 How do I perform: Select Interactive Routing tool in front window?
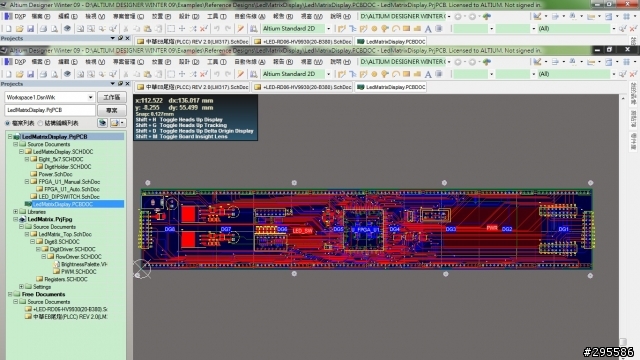pyautogui.click(x=342, y=74)
